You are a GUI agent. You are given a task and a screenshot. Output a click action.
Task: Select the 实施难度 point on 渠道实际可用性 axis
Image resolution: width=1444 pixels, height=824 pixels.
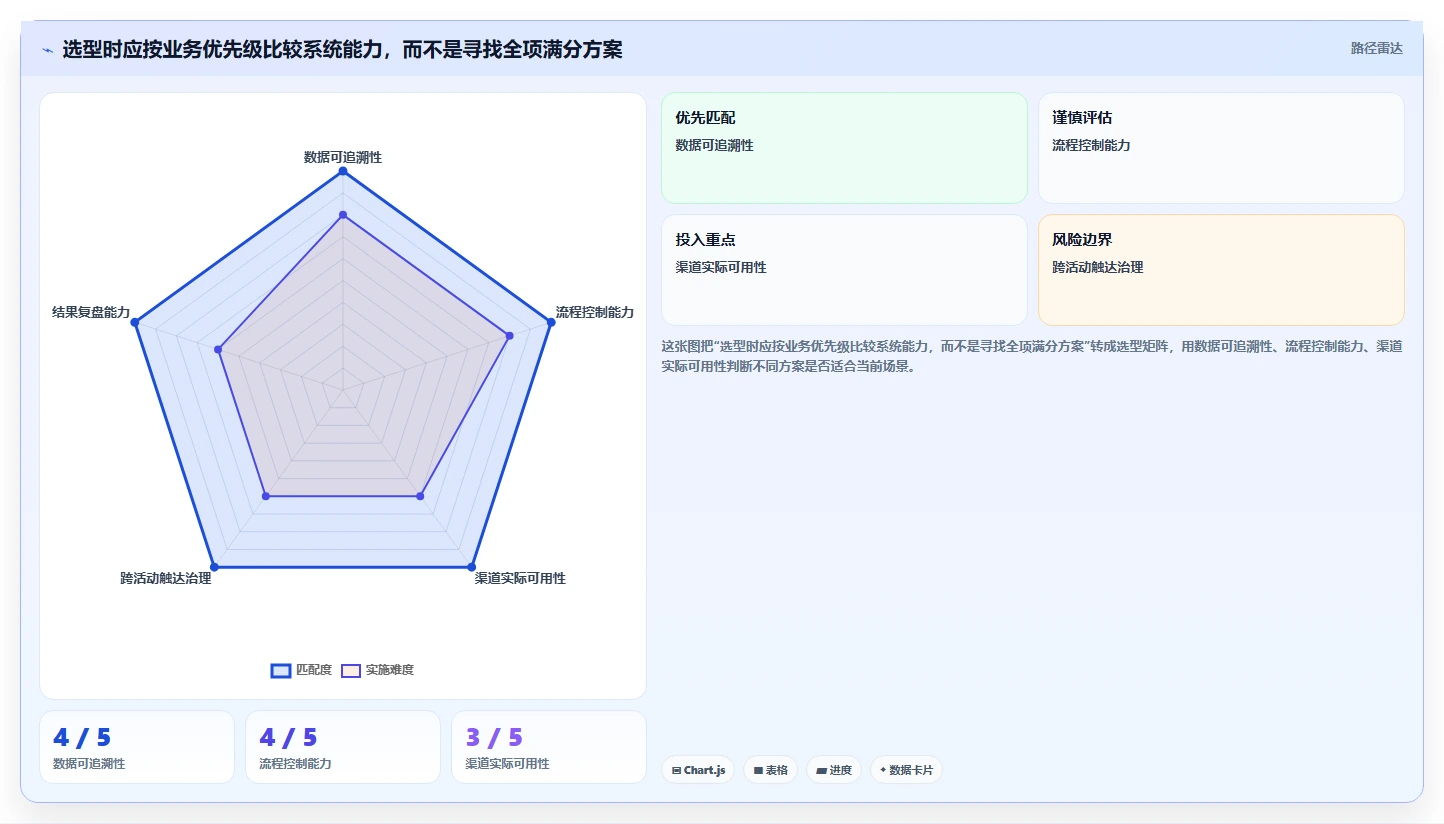420,496
